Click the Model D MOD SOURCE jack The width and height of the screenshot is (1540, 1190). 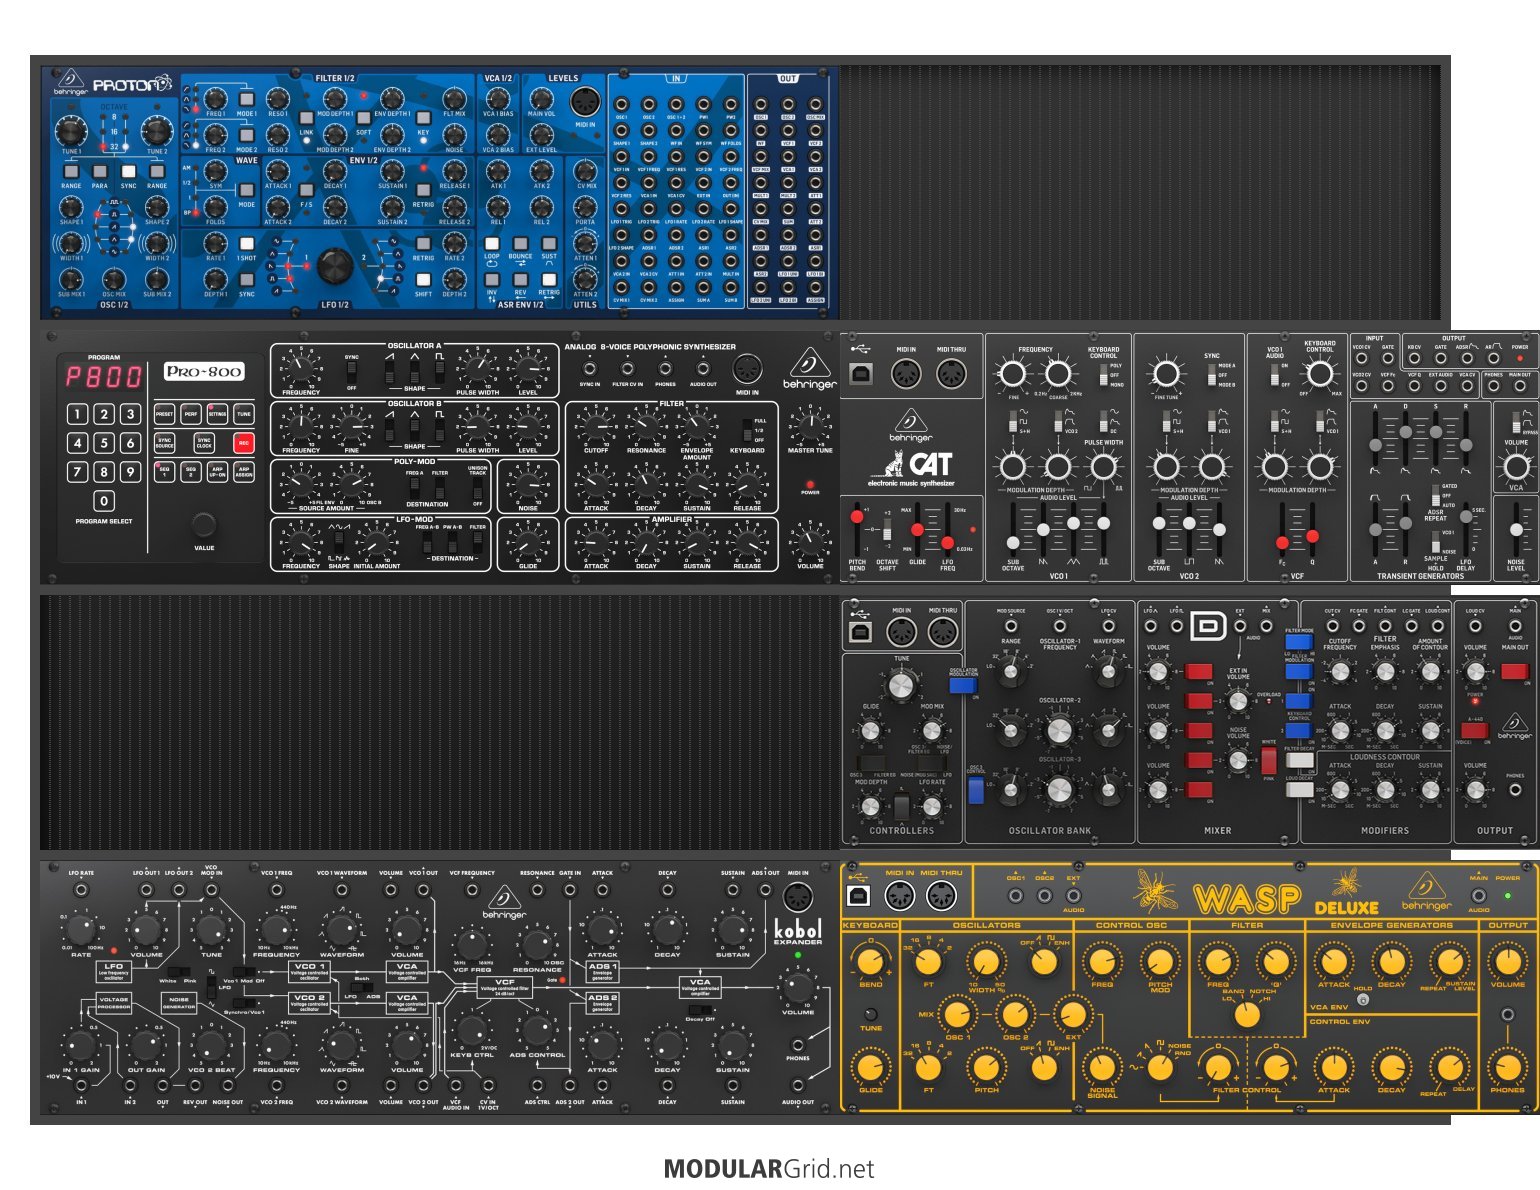(x=1011, y=626)
